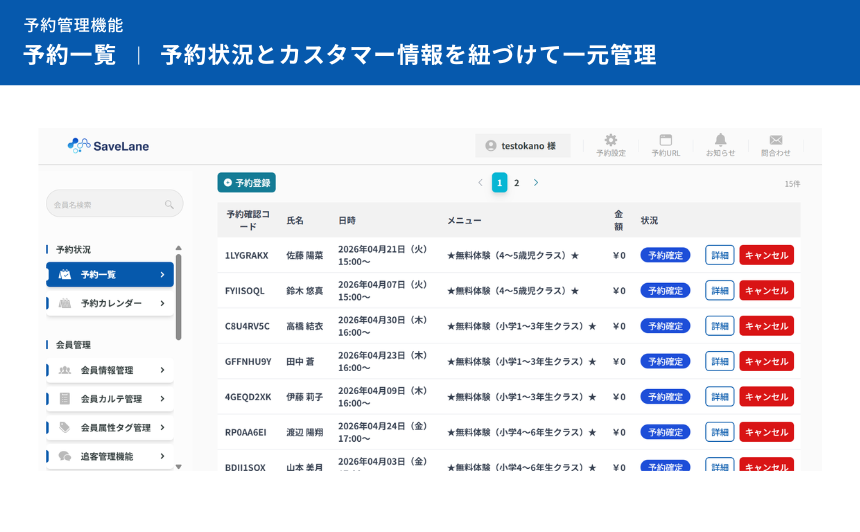
Task: Open 詳細 for reservation RP0AA6EI
Action: [720, 432]
